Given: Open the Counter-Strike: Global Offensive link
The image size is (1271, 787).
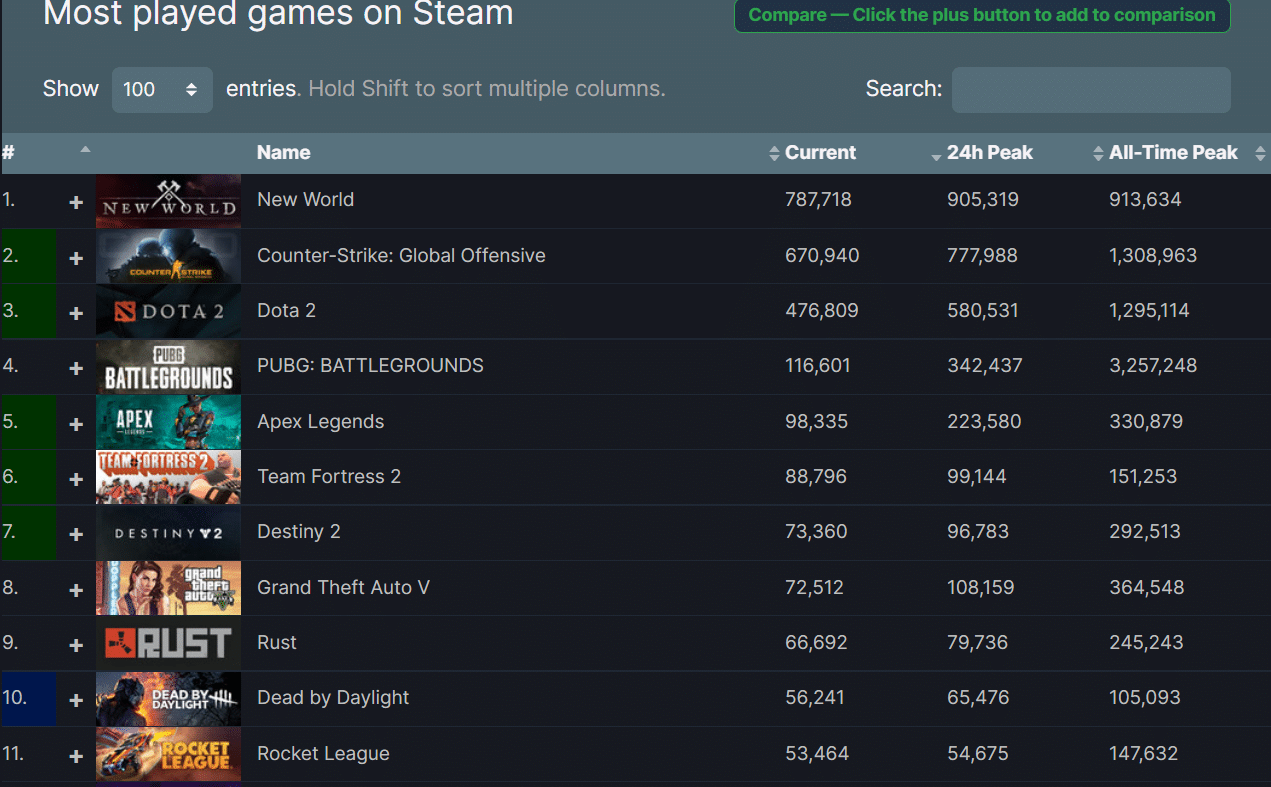Looking at the screenshot, I should click(x=401, y=255).
